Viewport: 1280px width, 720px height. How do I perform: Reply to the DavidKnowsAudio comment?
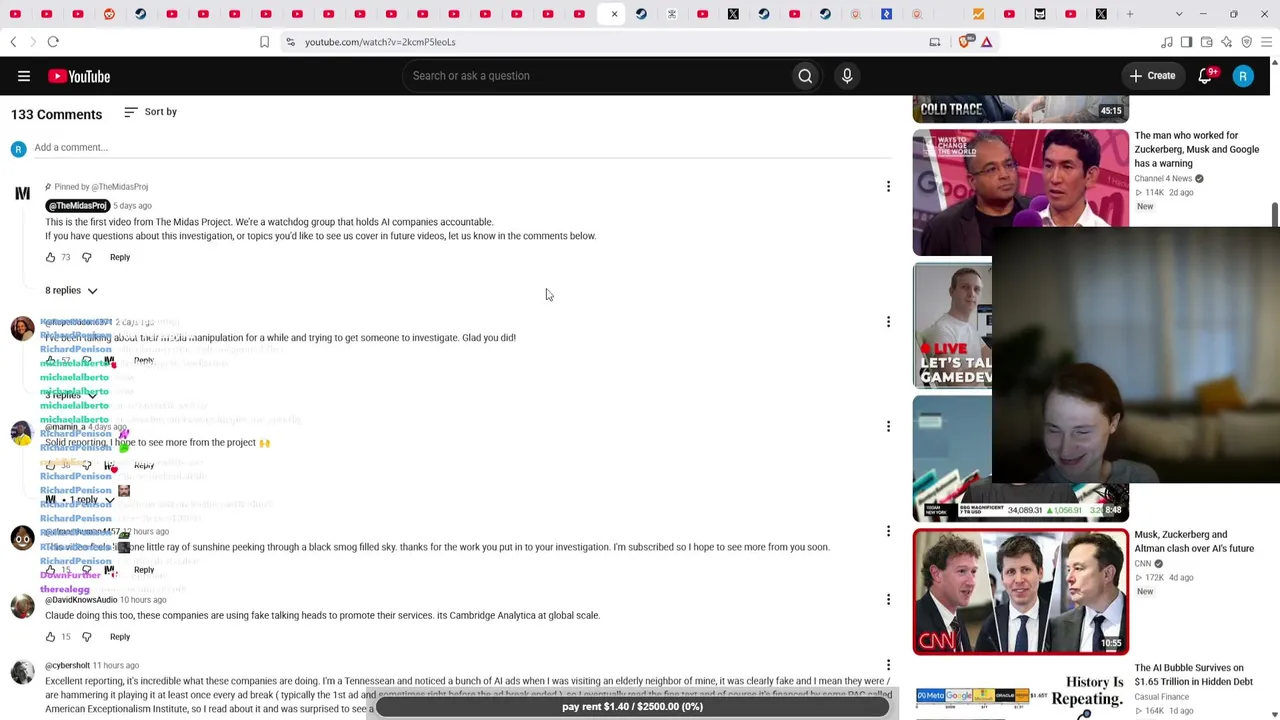click(120, 637)
